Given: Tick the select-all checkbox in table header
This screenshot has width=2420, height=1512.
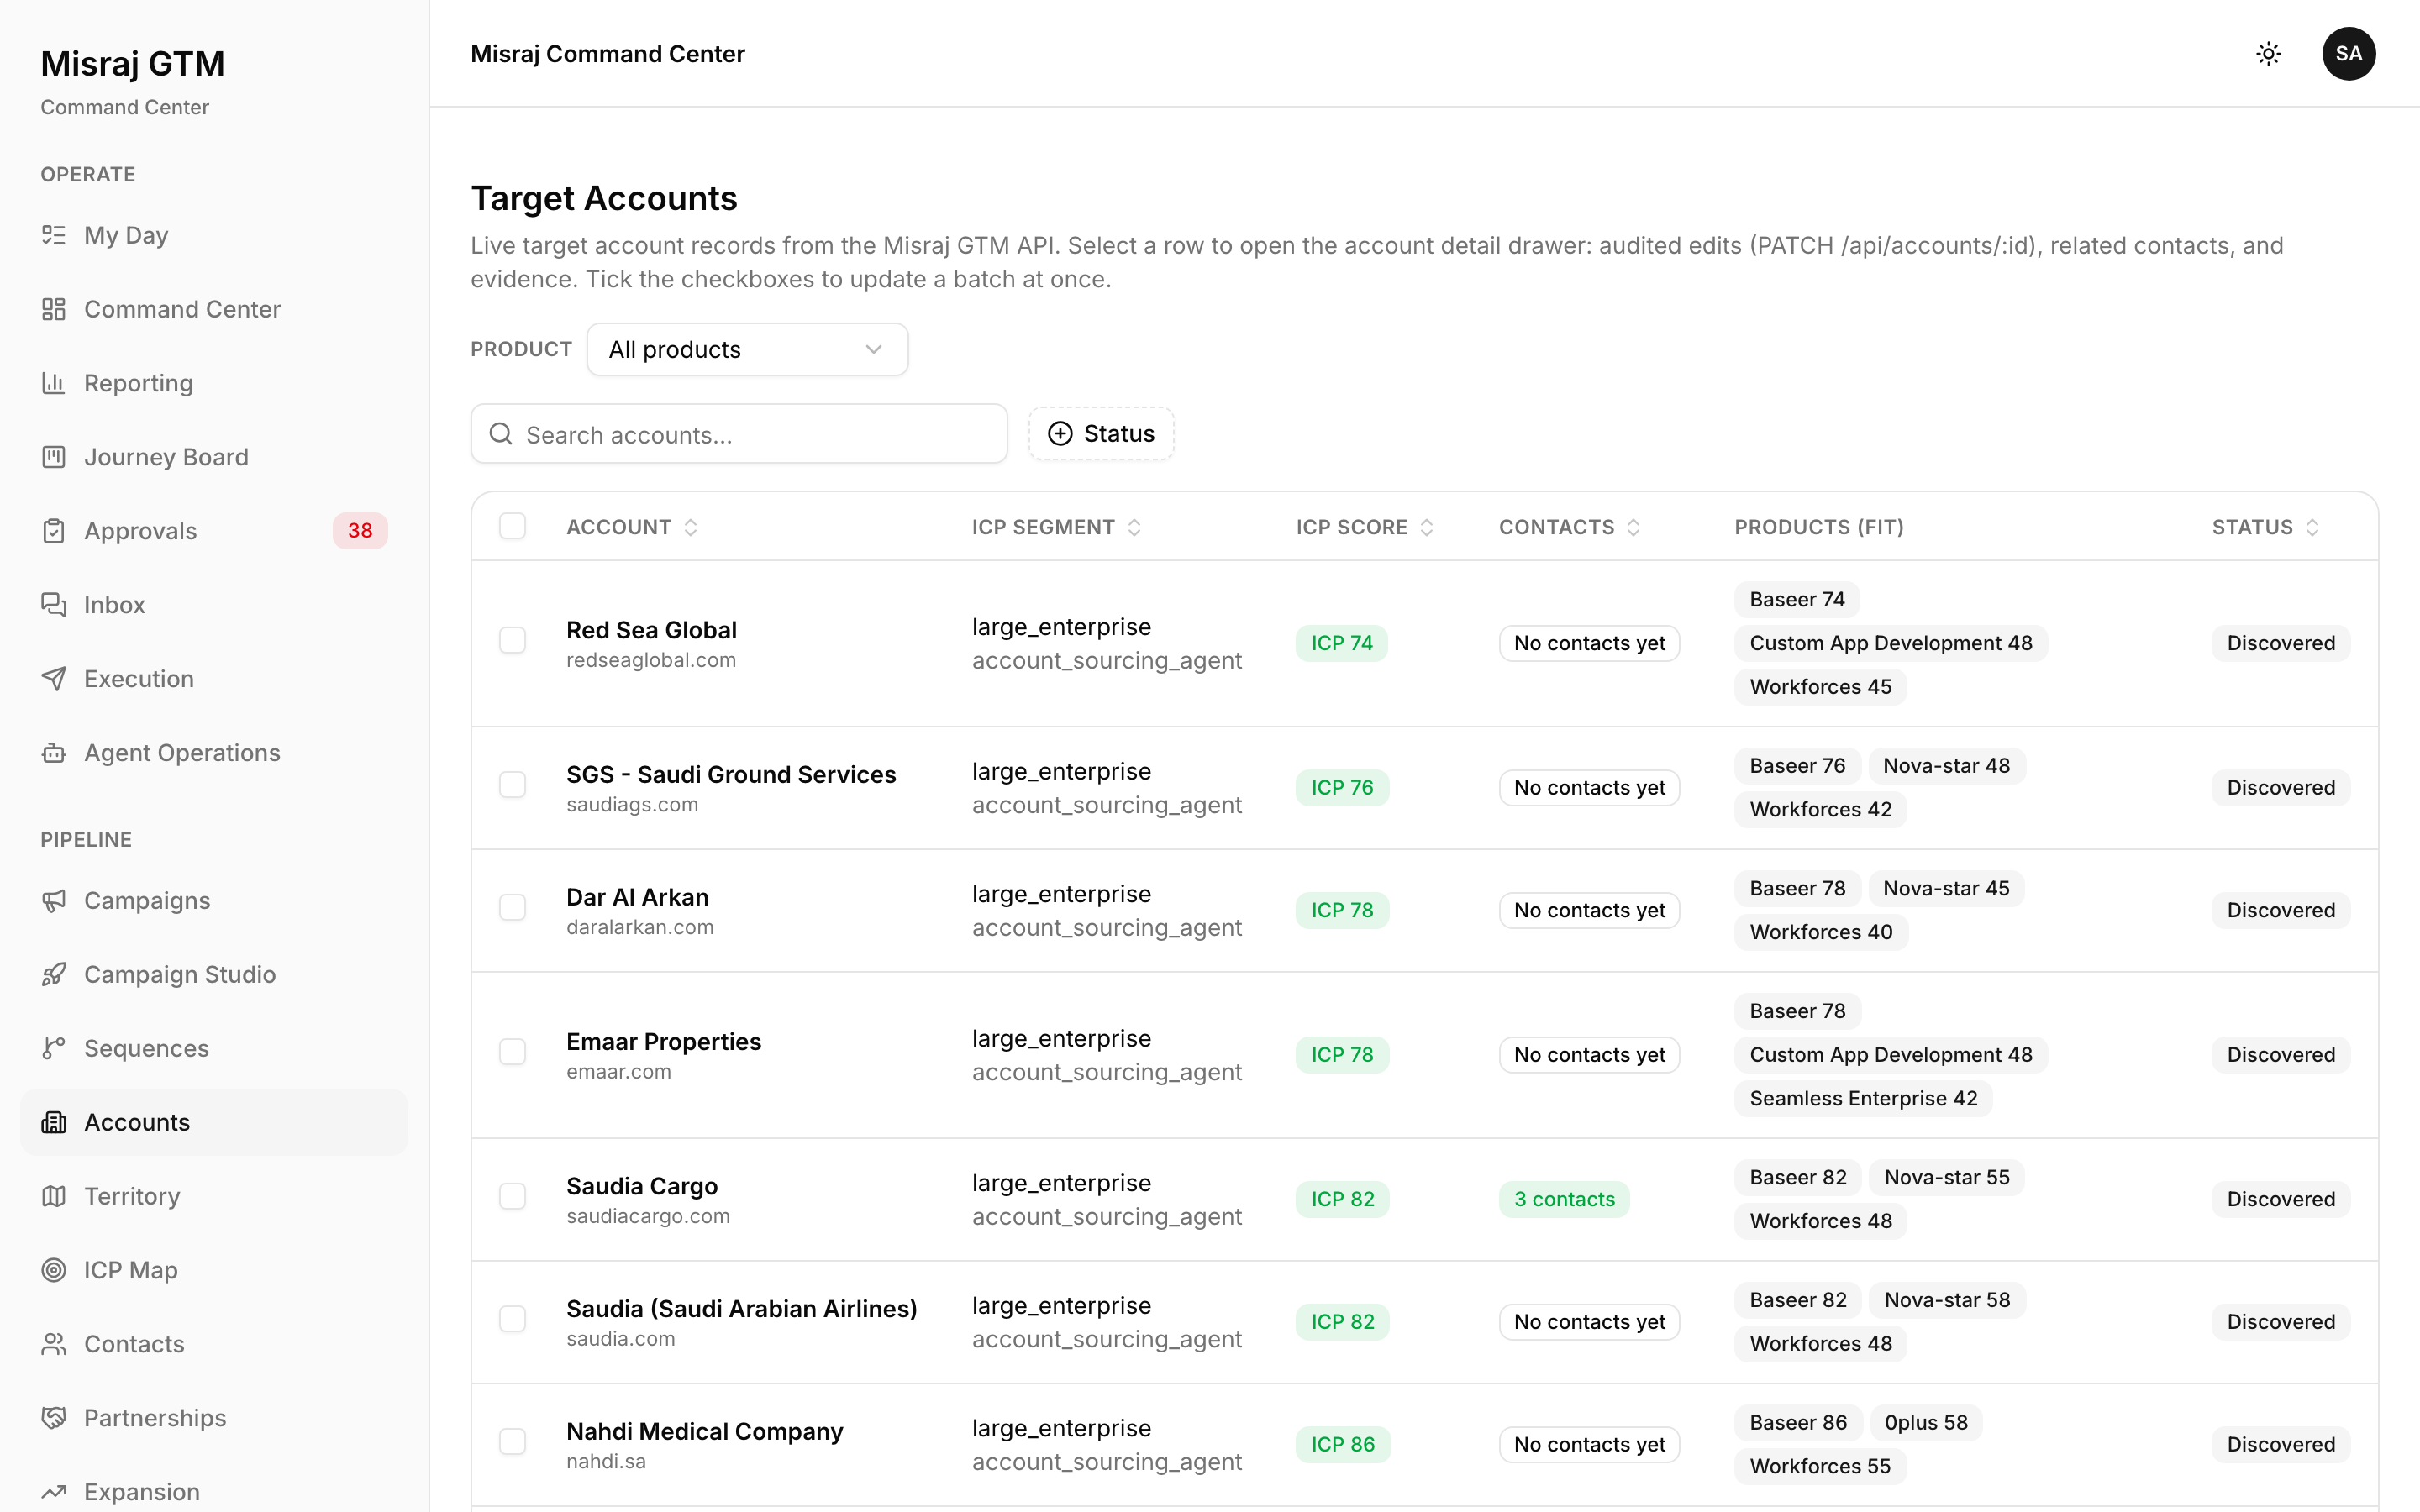Looking at the screenshot, I should (512, 526).
